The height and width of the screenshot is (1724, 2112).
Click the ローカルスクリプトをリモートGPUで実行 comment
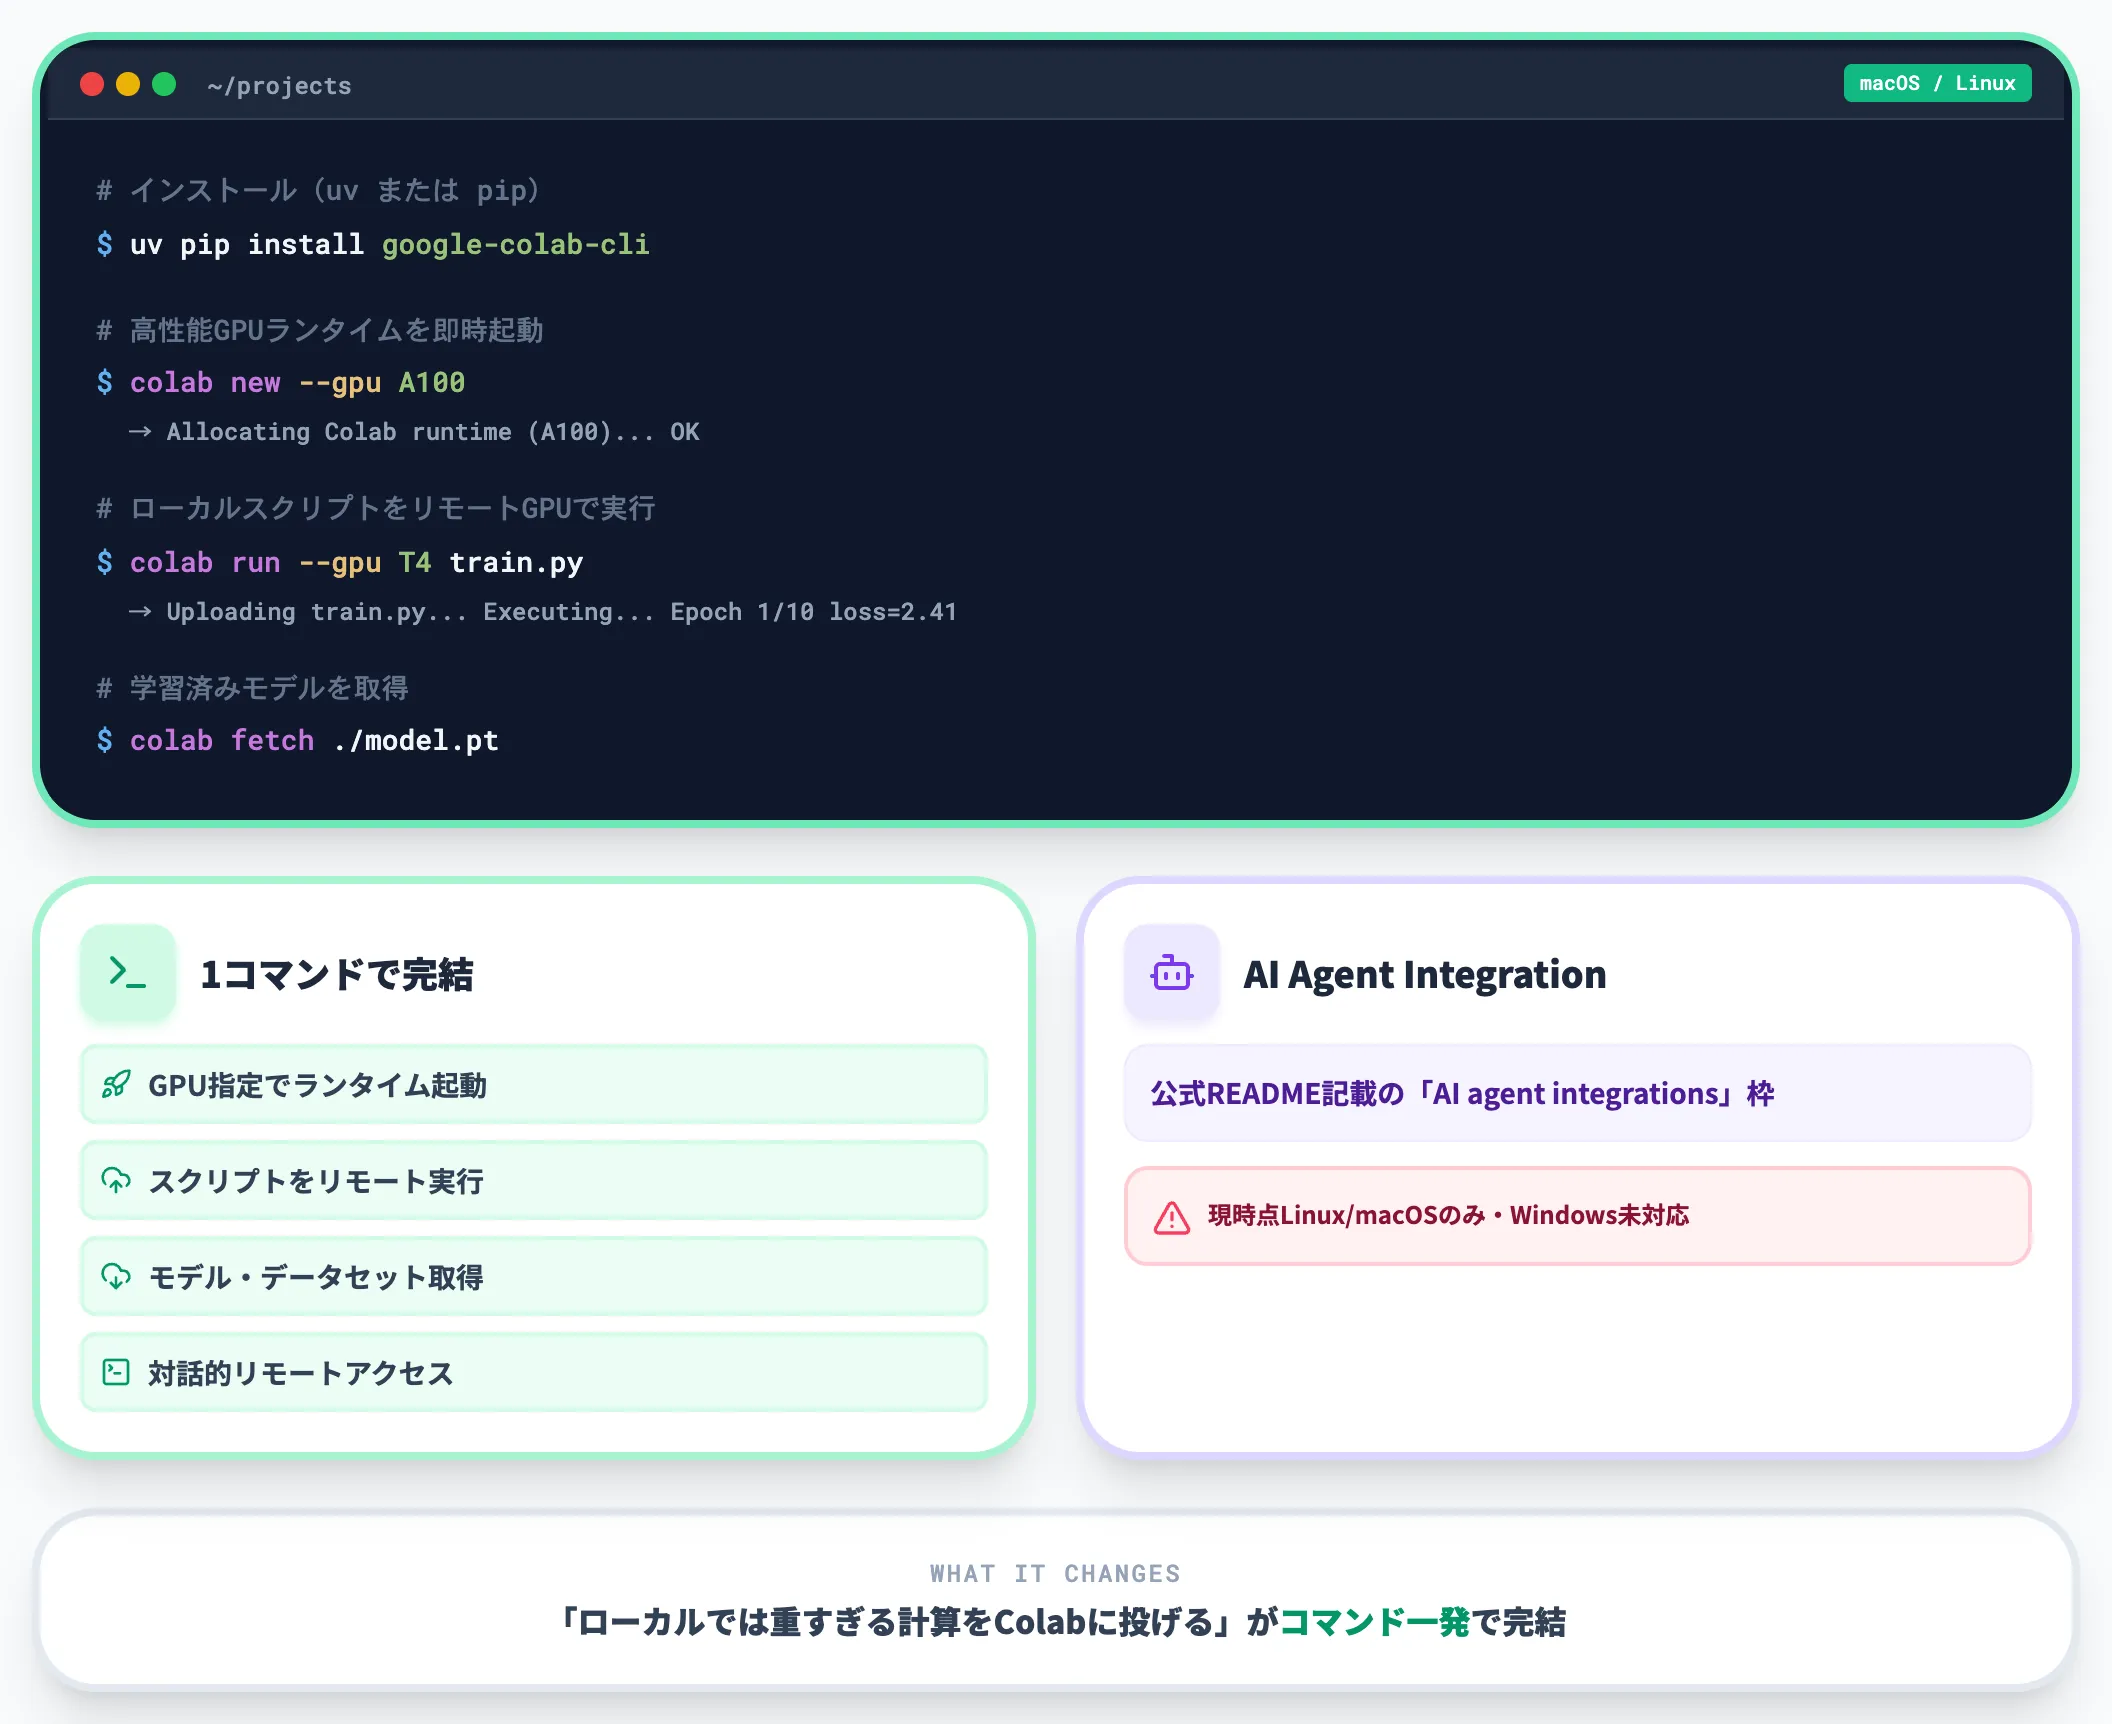376,508
